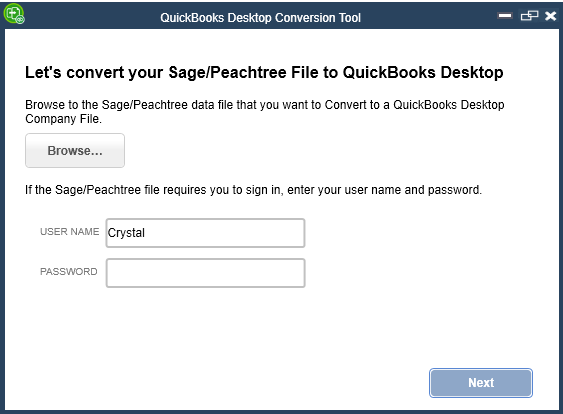This screenshot has width=563, height=414.
Task: Click the 'Crystal' text in user name
Action: coord(126,233)
